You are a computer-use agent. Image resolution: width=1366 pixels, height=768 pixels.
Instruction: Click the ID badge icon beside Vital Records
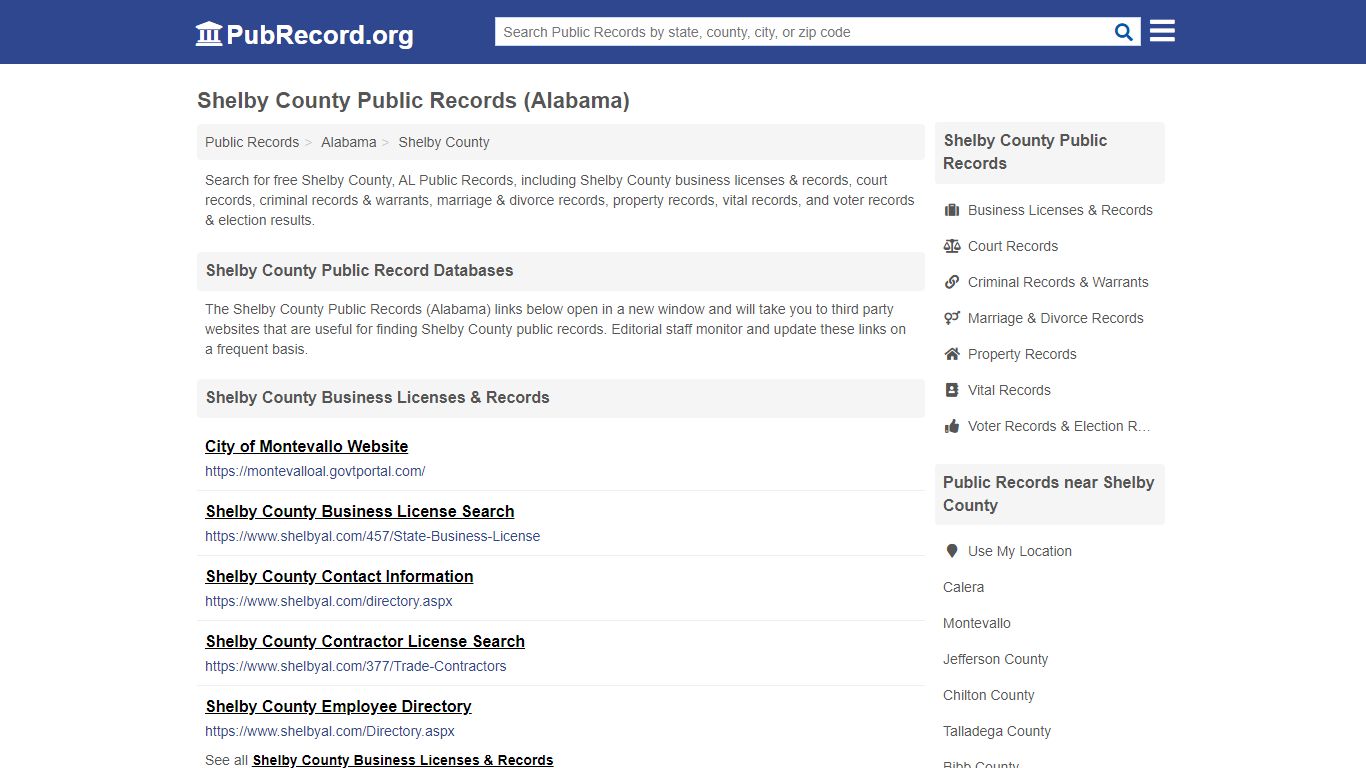[x=952, y=390]
